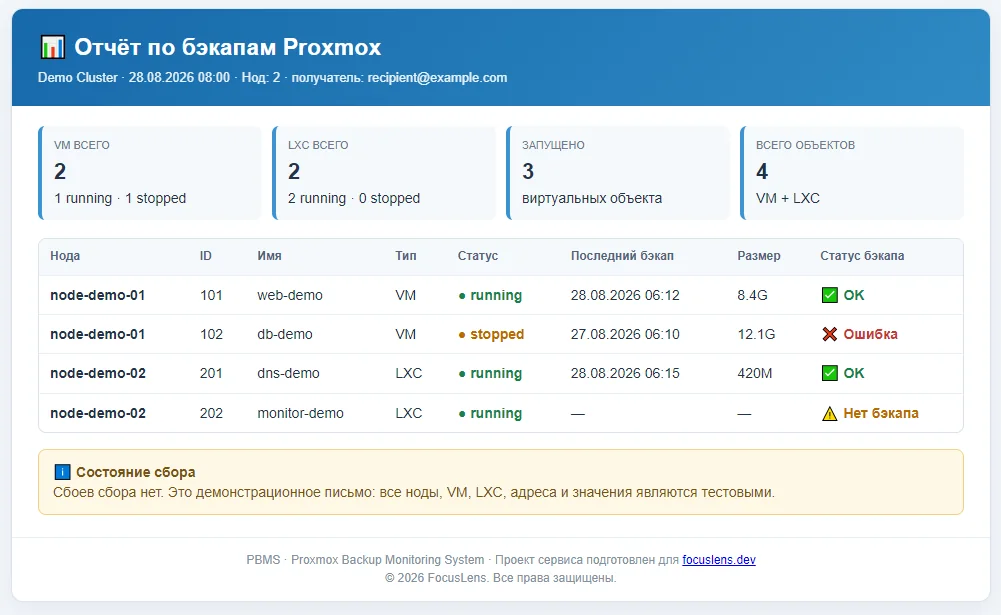The width and height of the screenshot is (1001, 615).
Task: Click the 'виртуальных объекта' caption
Action: 592,198
